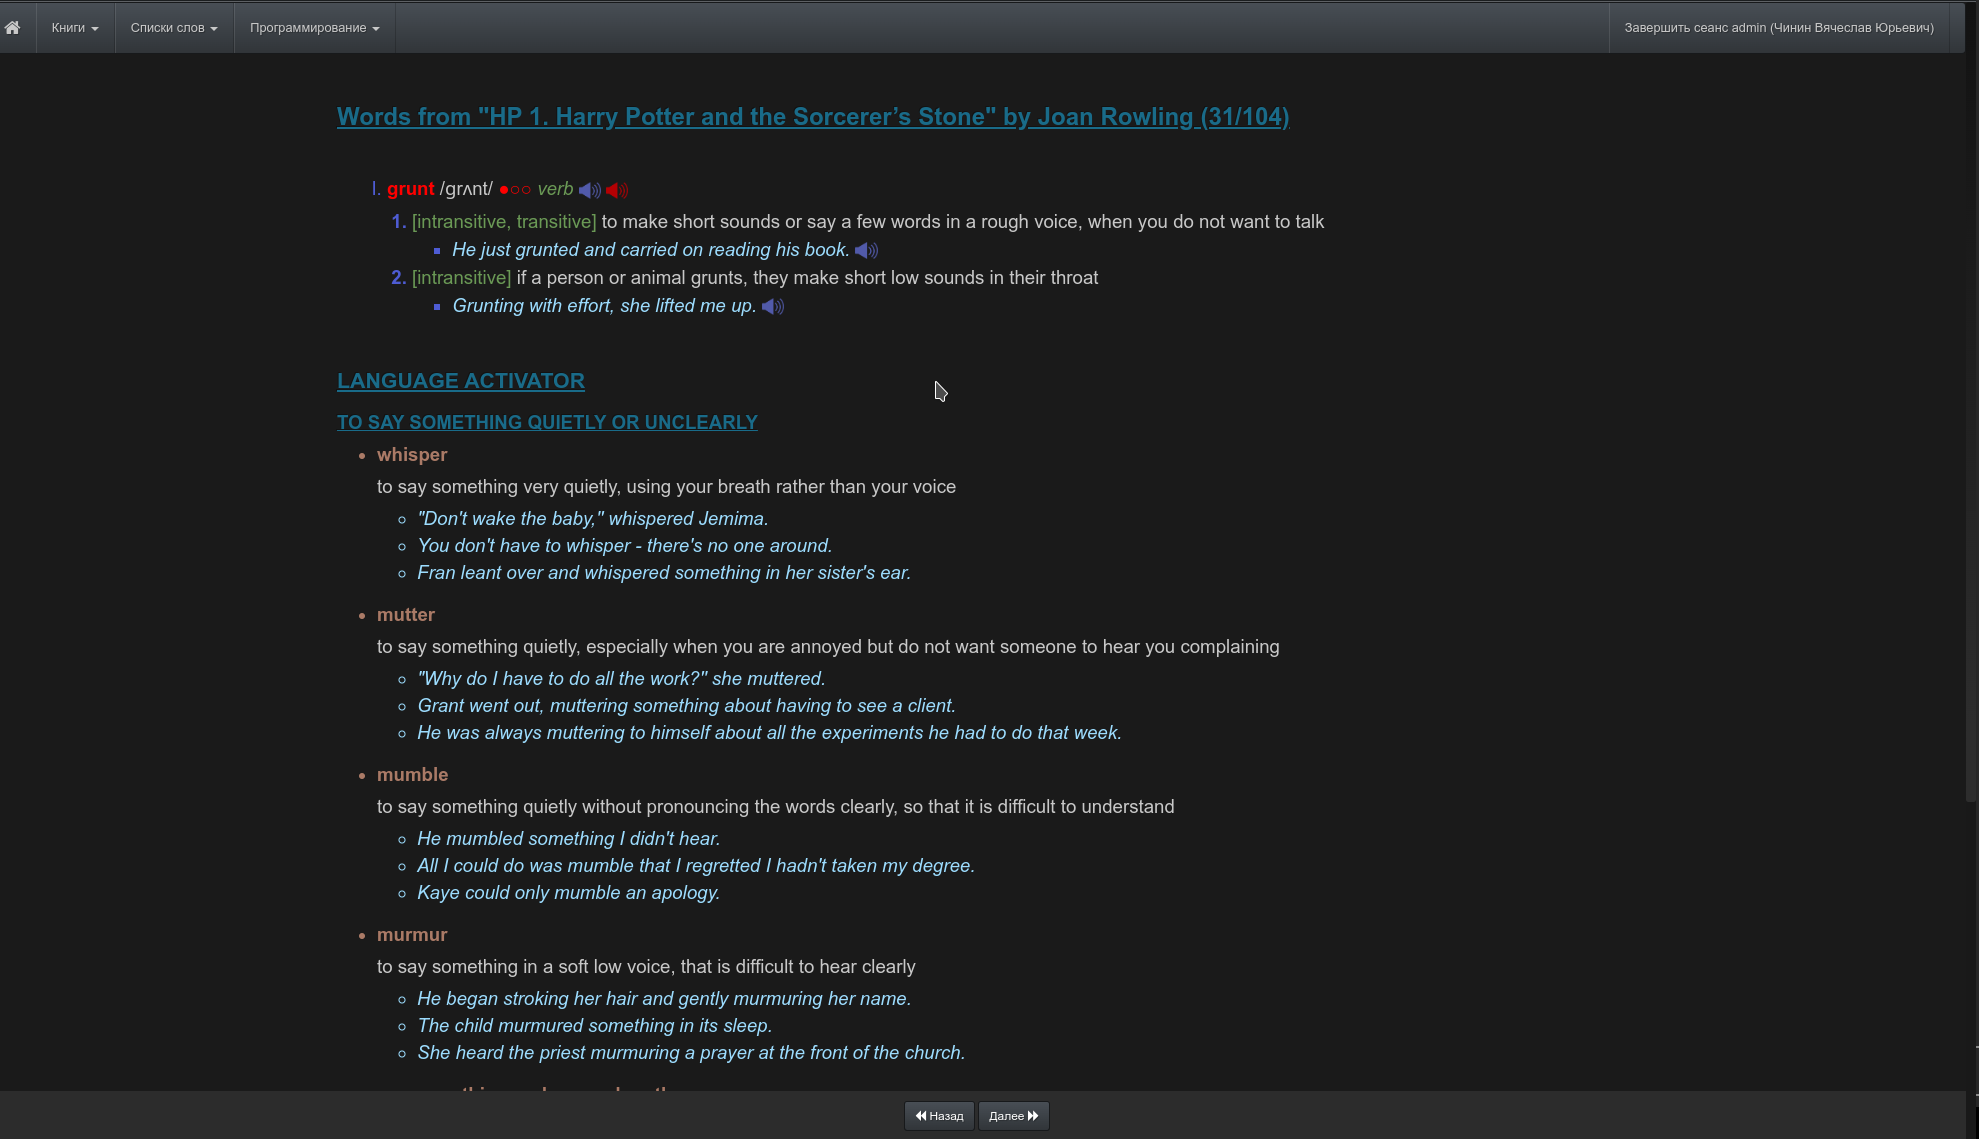Viewport: 1979px width, 1139px height.
Task: Click Завершить сеанс admin logout link
Action: click(1779, 28)
